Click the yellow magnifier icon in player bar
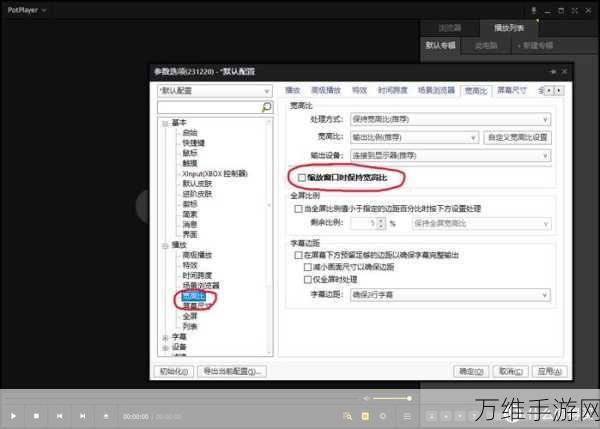 tap(347, 416)
